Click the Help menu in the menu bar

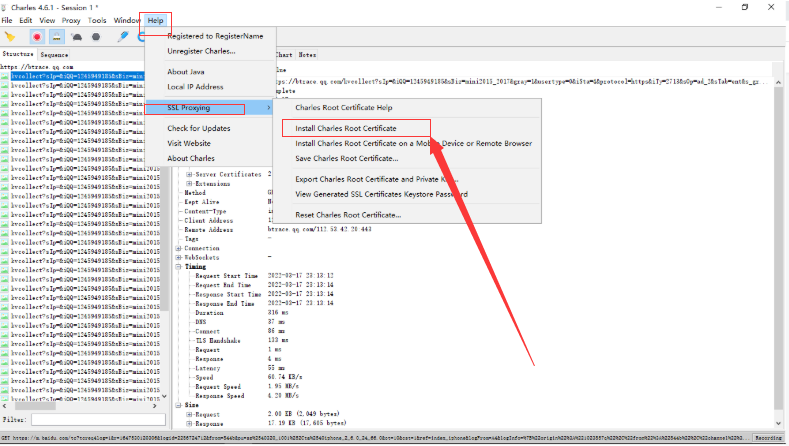[x=155, y=21]
